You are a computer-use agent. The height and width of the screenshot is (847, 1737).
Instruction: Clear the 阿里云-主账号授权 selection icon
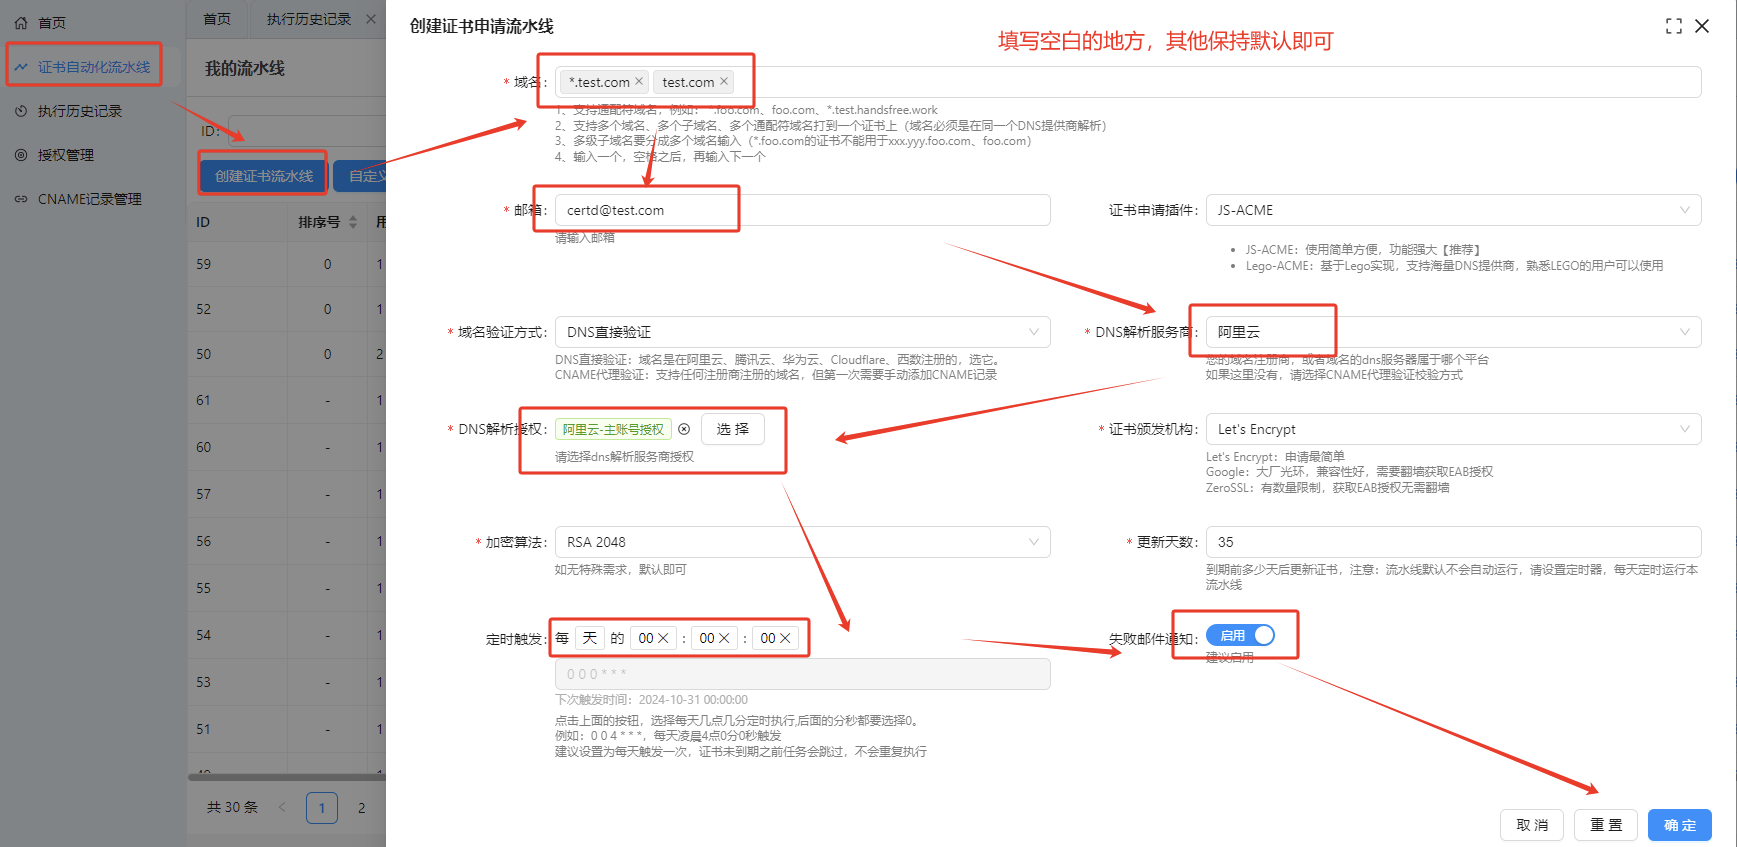684,429
